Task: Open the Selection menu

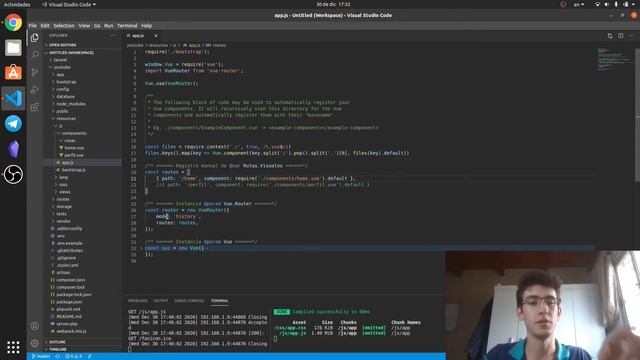Action: click(64, 26)
